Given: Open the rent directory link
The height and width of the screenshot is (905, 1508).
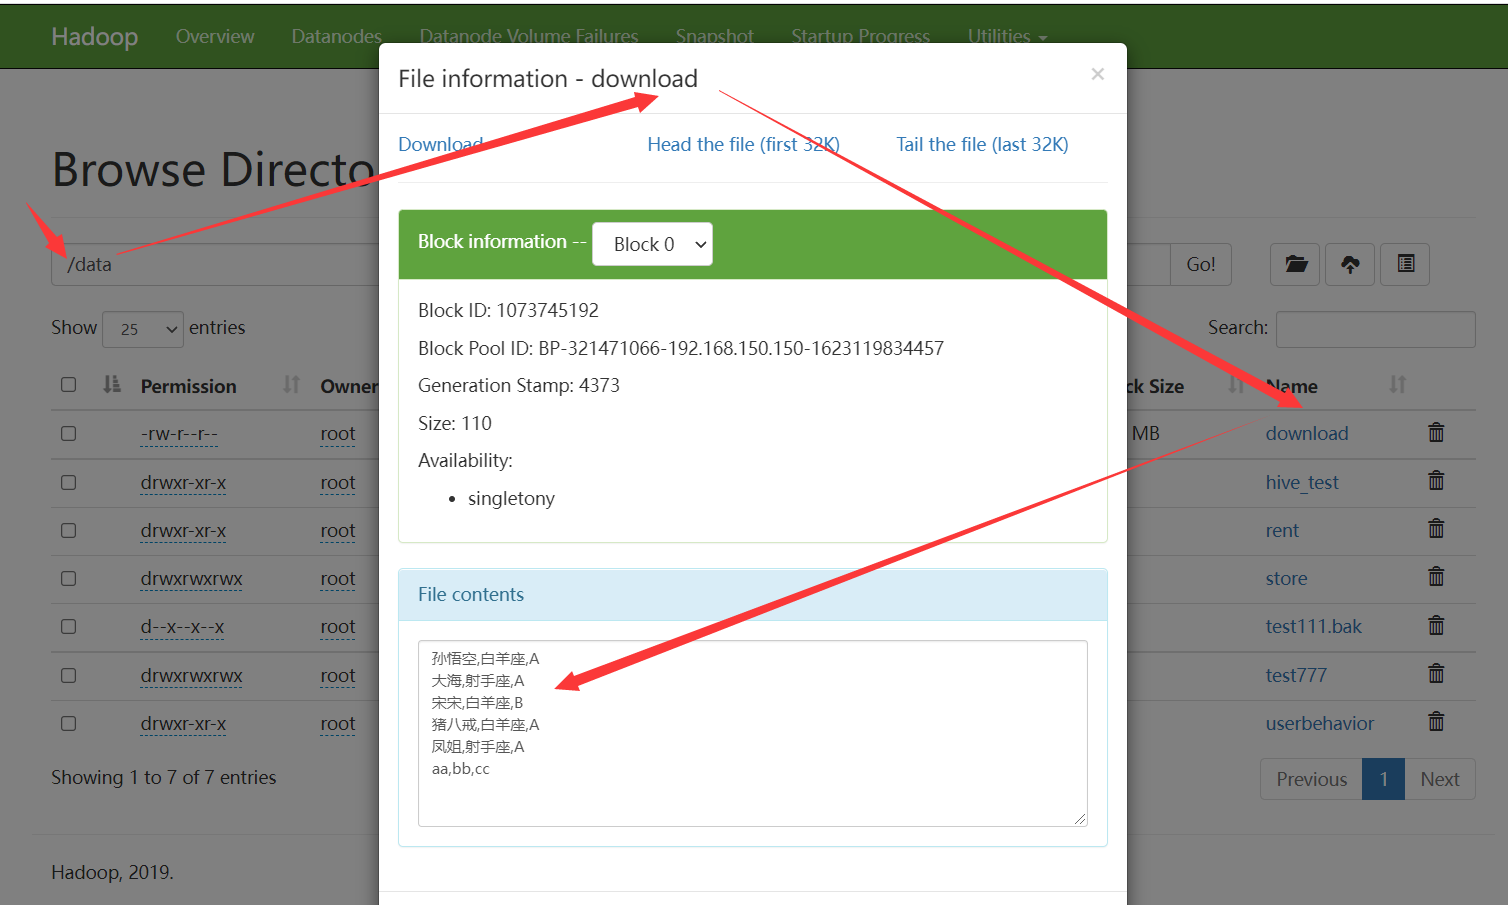Looking at the screenshot, I should click(x=1282, y=530).
